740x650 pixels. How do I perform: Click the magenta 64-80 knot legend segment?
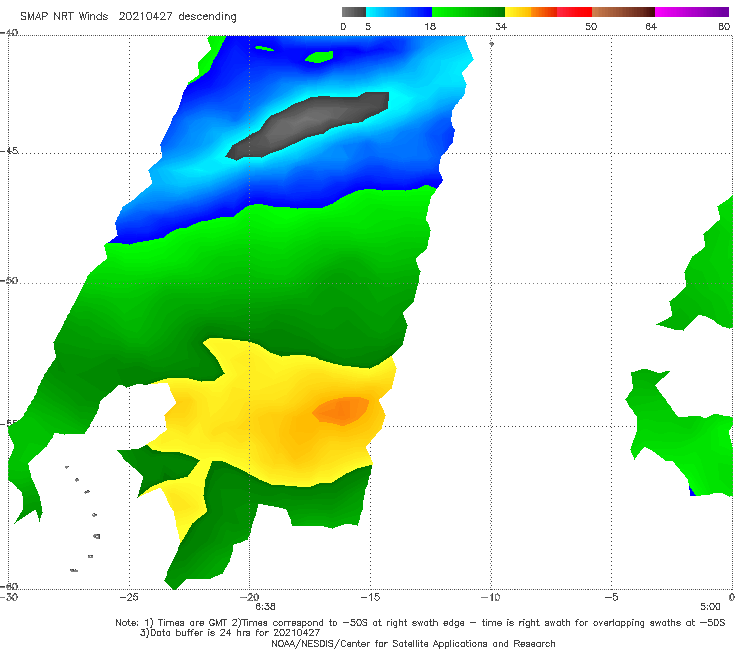click(x=692, y=12)
